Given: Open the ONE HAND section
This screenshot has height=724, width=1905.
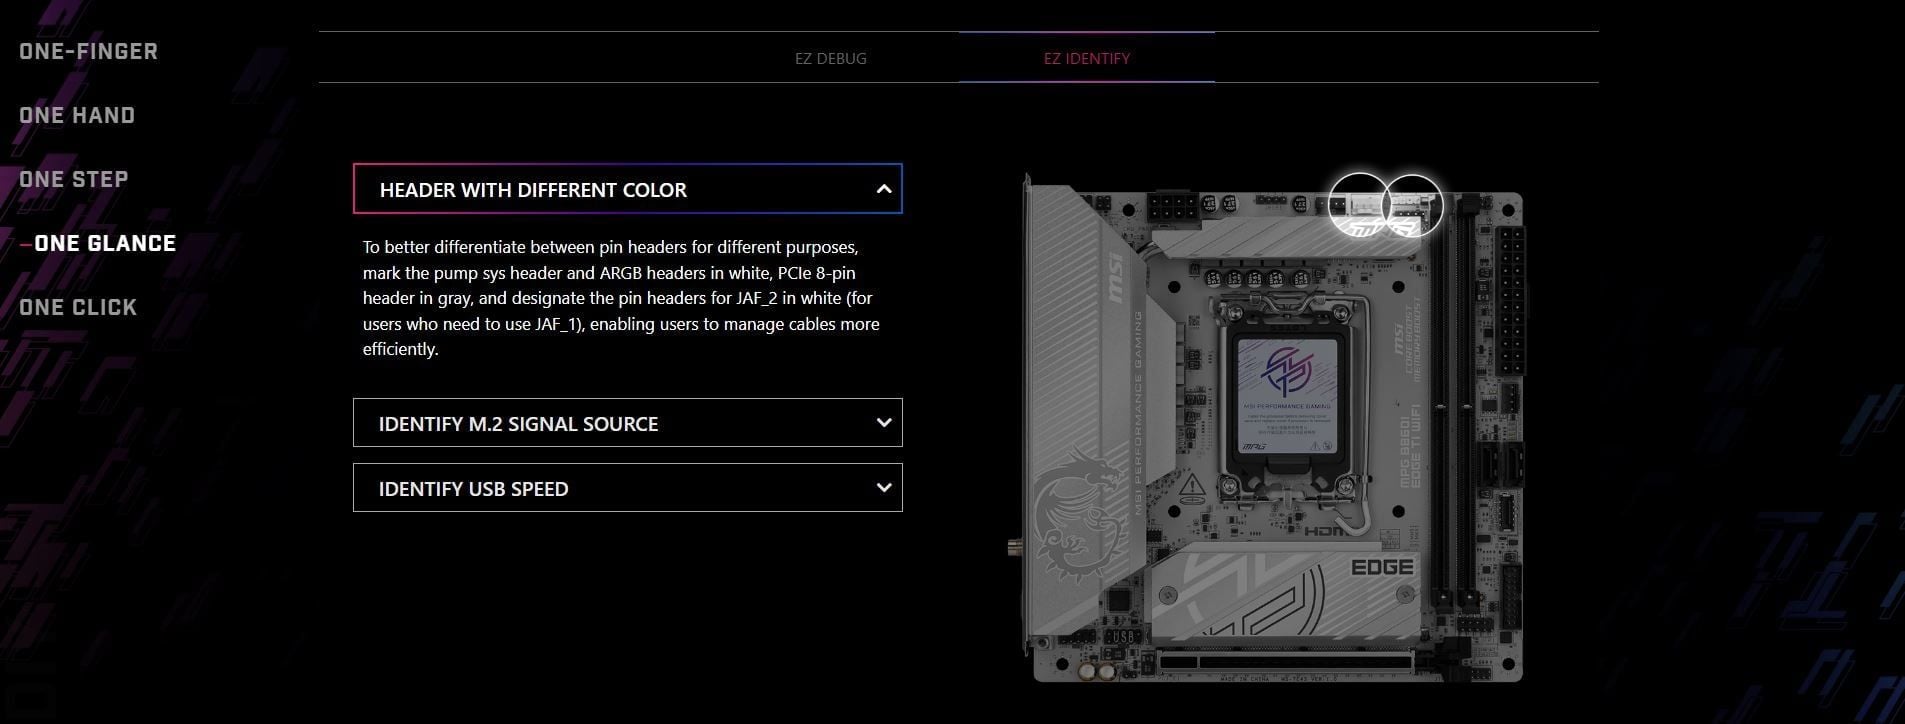Looking at the screenshot, I should 77,115.
